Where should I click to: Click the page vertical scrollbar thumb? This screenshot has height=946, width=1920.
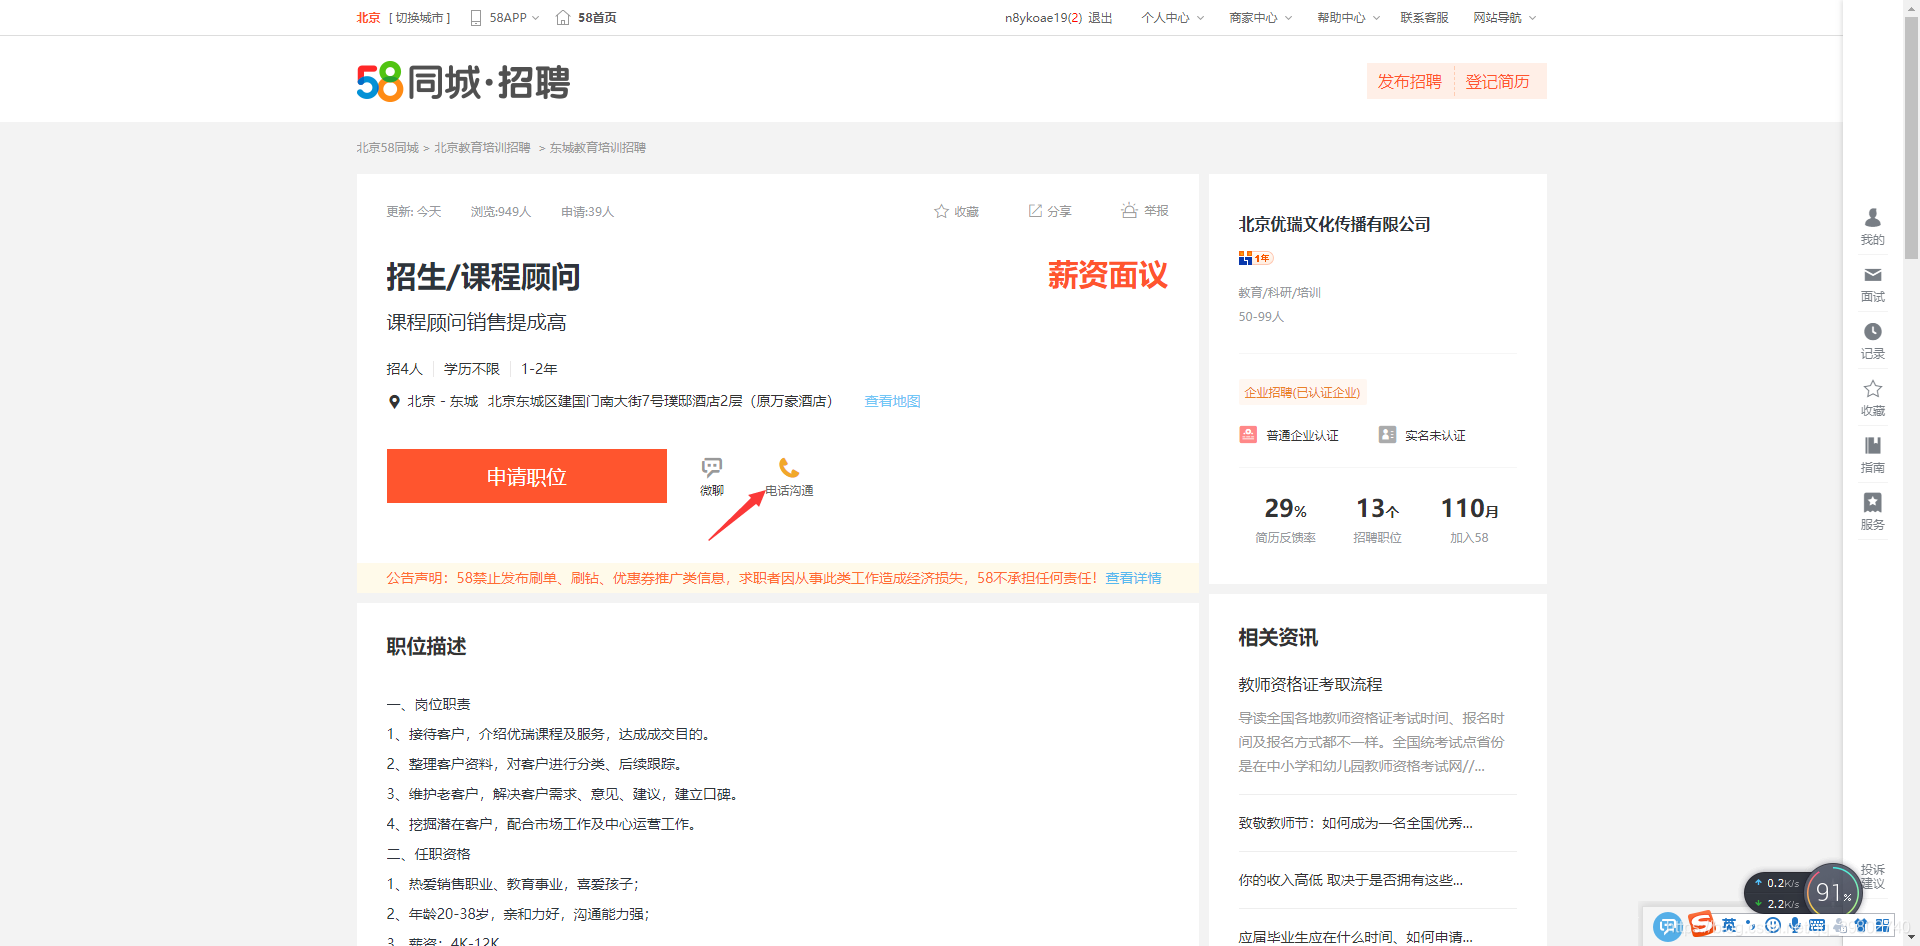point(1911,140)
